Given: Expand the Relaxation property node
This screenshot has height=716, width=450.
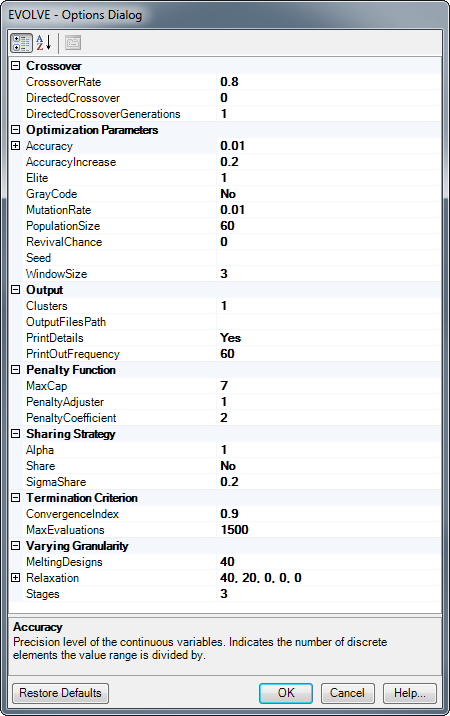Looking at the screenshot, I should (x=16, y=578).
